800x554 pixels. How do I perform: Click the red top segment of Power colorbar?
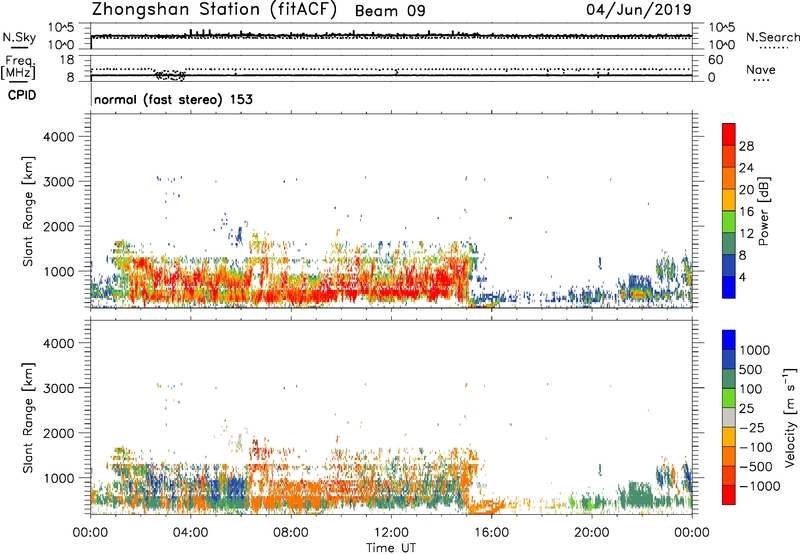click(x=729, y=134)
